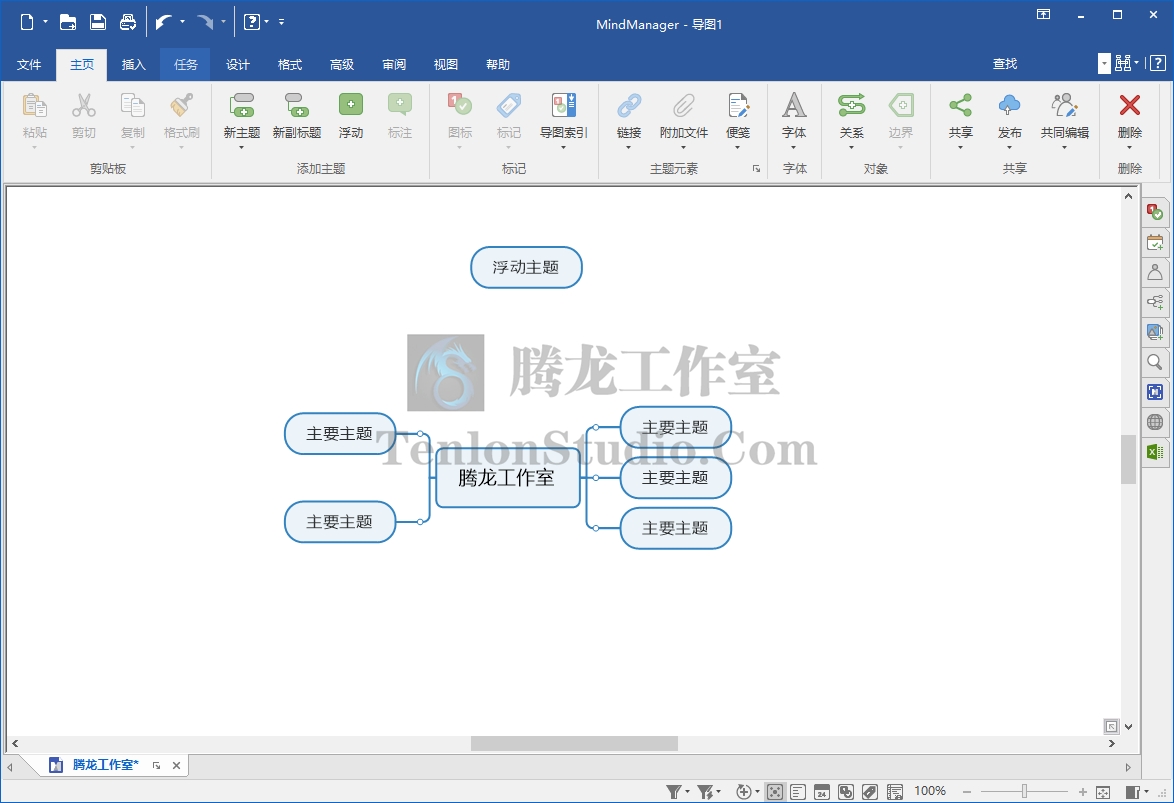Zoom in with the plus button
Screen dimensions: 1174x803
1083,792
